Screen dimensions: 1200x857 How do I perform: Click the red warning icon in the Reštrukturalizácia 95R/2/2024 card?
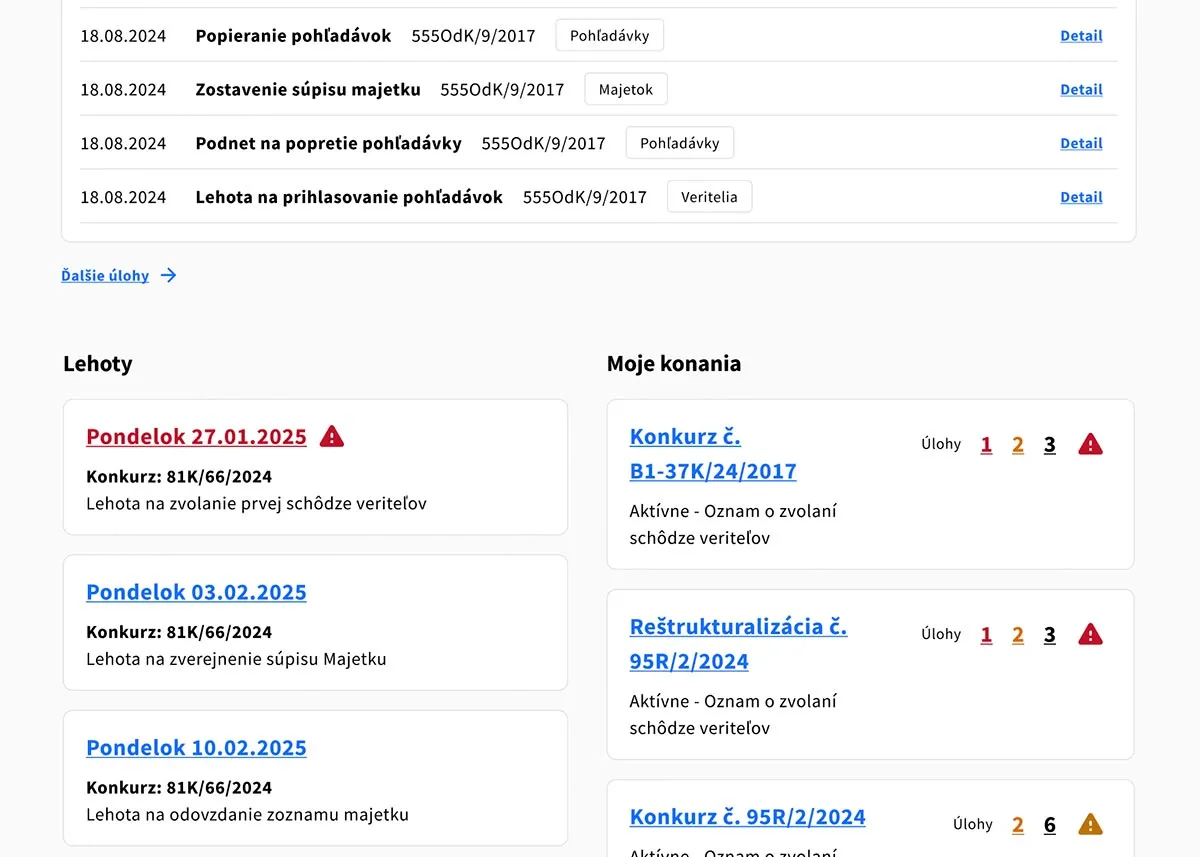click(1090, 634)
